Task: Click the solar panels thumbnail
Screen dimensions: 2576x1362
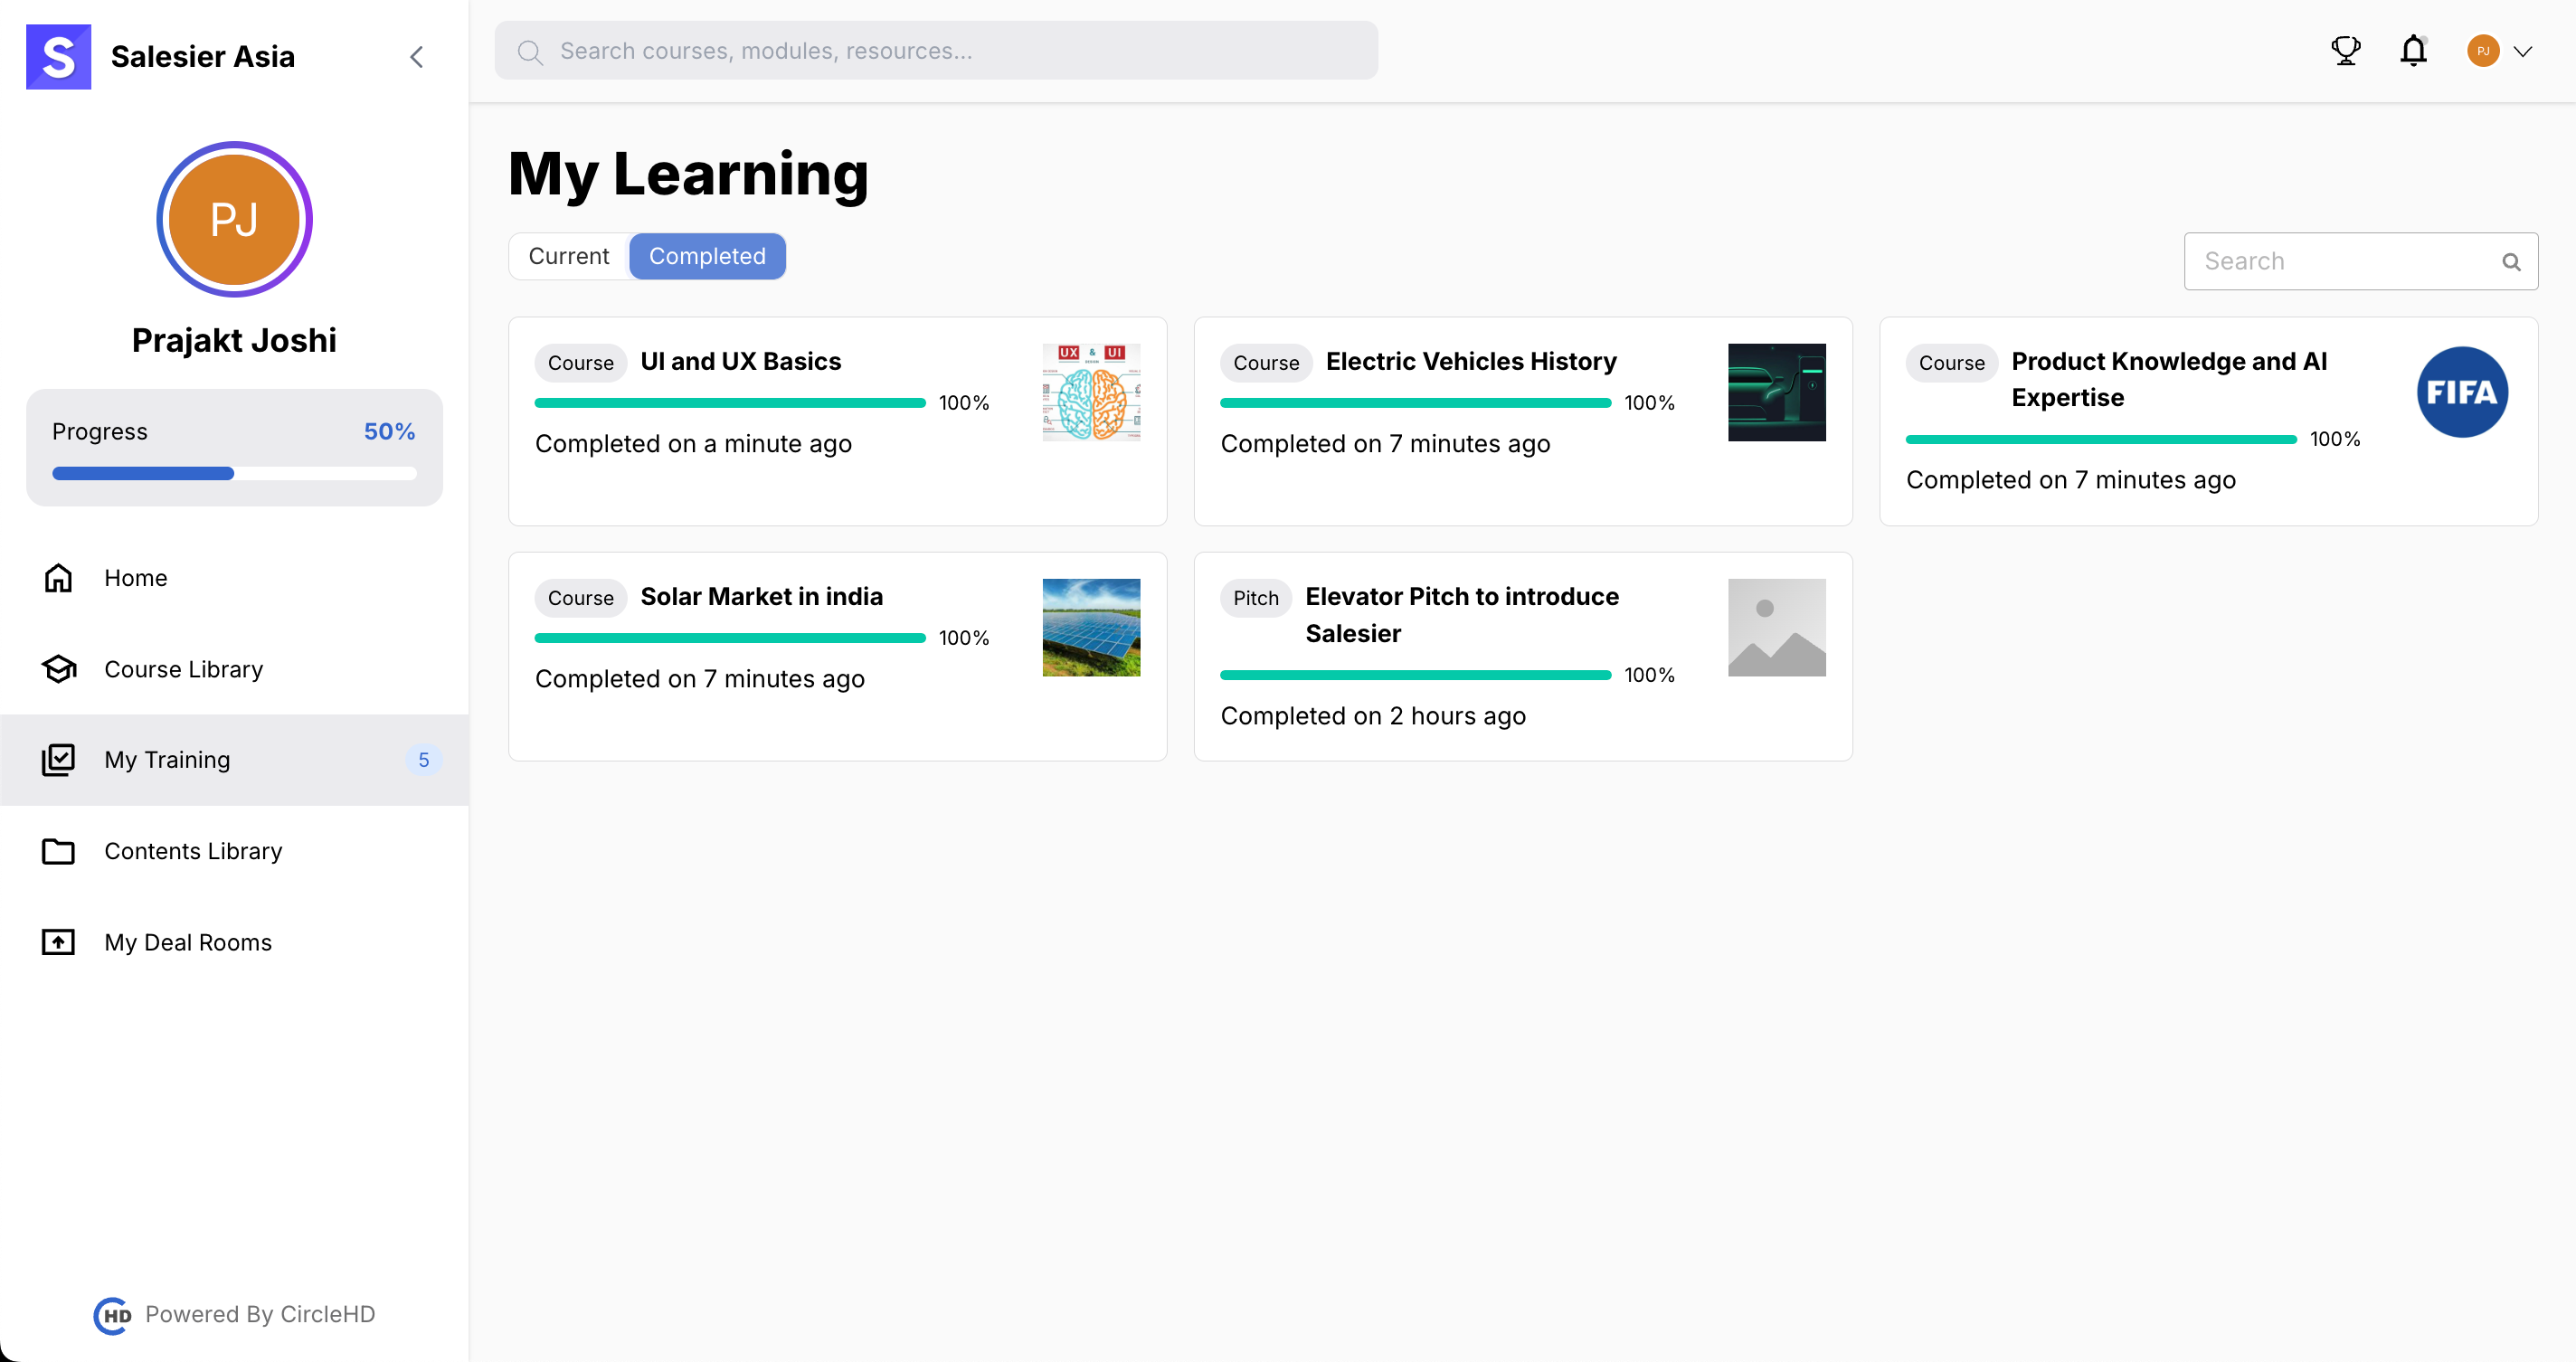Action: tap(1091, 627)
